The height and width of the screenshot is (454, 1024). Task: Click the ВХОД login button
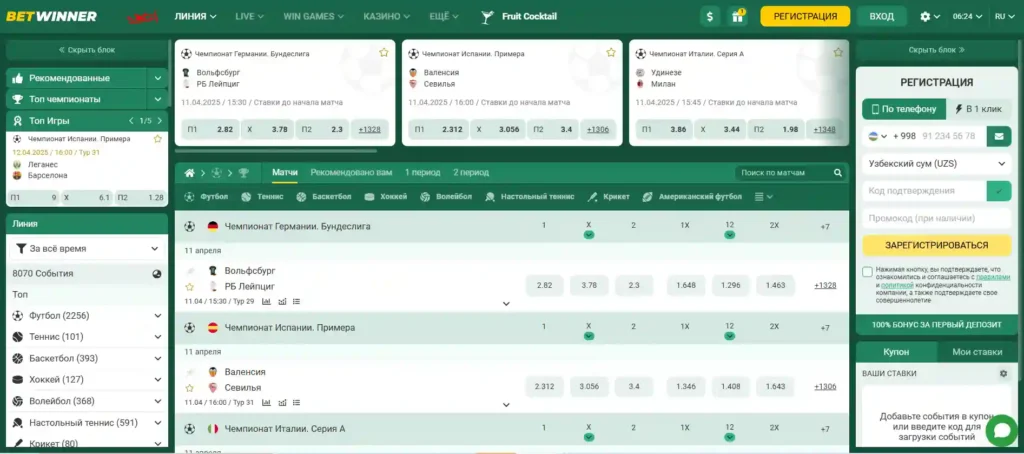pyautogui.click(x=882, y=16)
